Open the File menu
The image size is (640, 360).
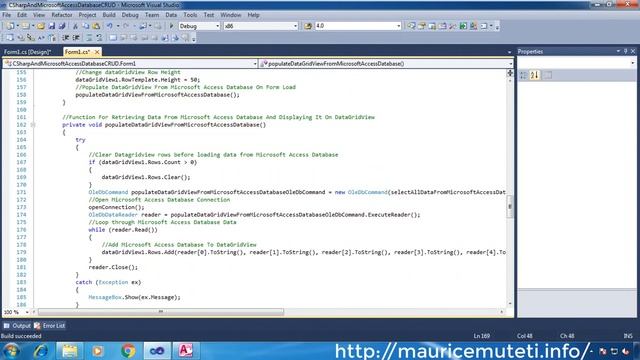click(x=7, y=15)
